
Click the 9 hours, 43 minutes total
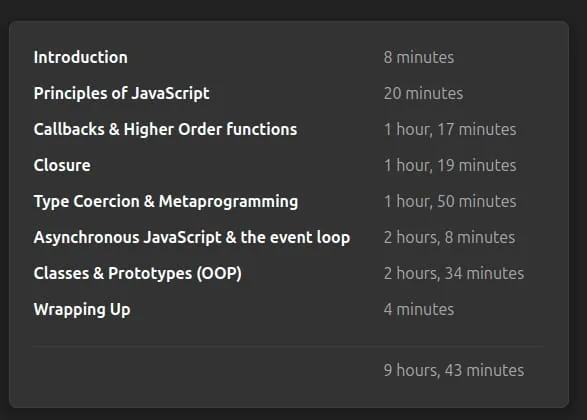click(x=454, y=370)
